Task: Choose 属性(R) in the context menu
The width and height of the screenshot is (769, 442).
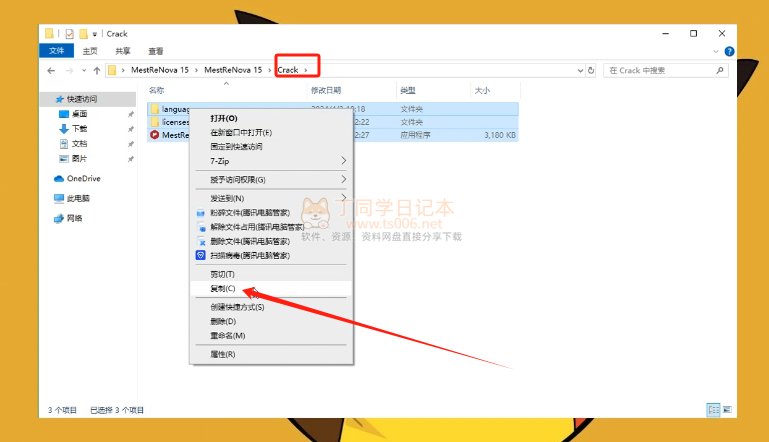Action: click(271, 354)
